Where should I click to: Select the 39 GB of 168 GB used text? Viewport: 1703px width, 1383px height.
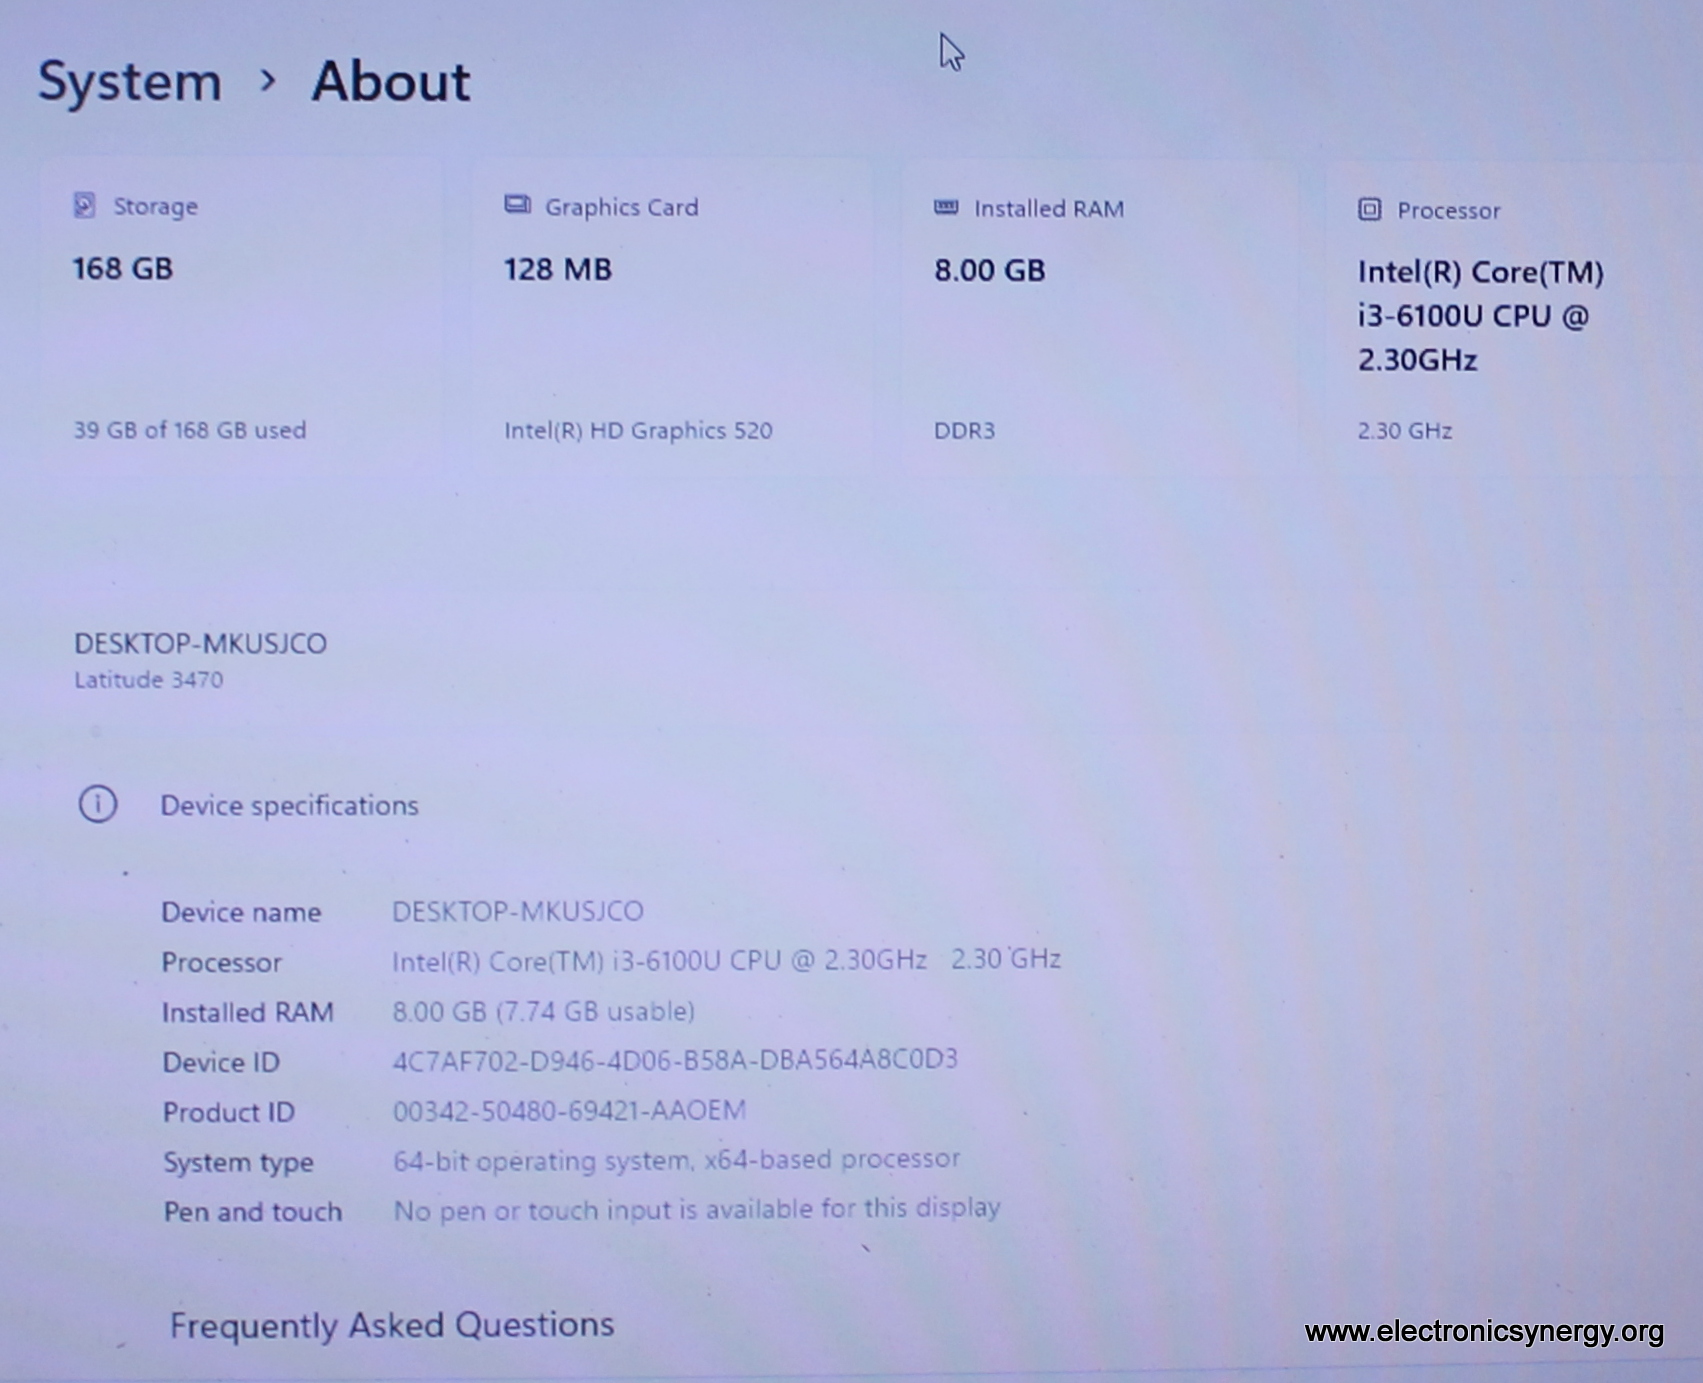[190, 431]
